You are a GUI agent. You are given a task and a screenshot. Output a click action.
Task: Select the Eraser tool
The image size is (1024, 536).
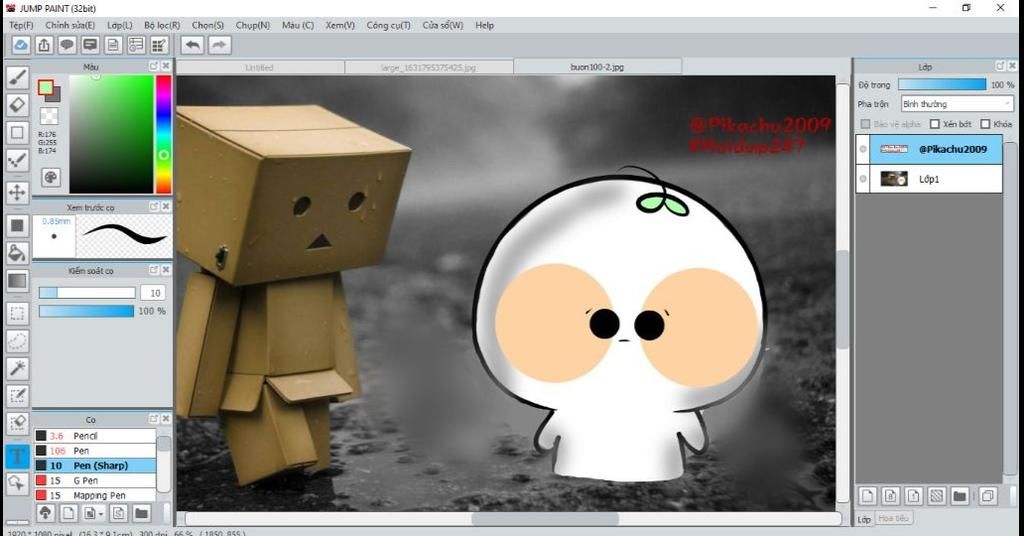[x=17, y=105]
